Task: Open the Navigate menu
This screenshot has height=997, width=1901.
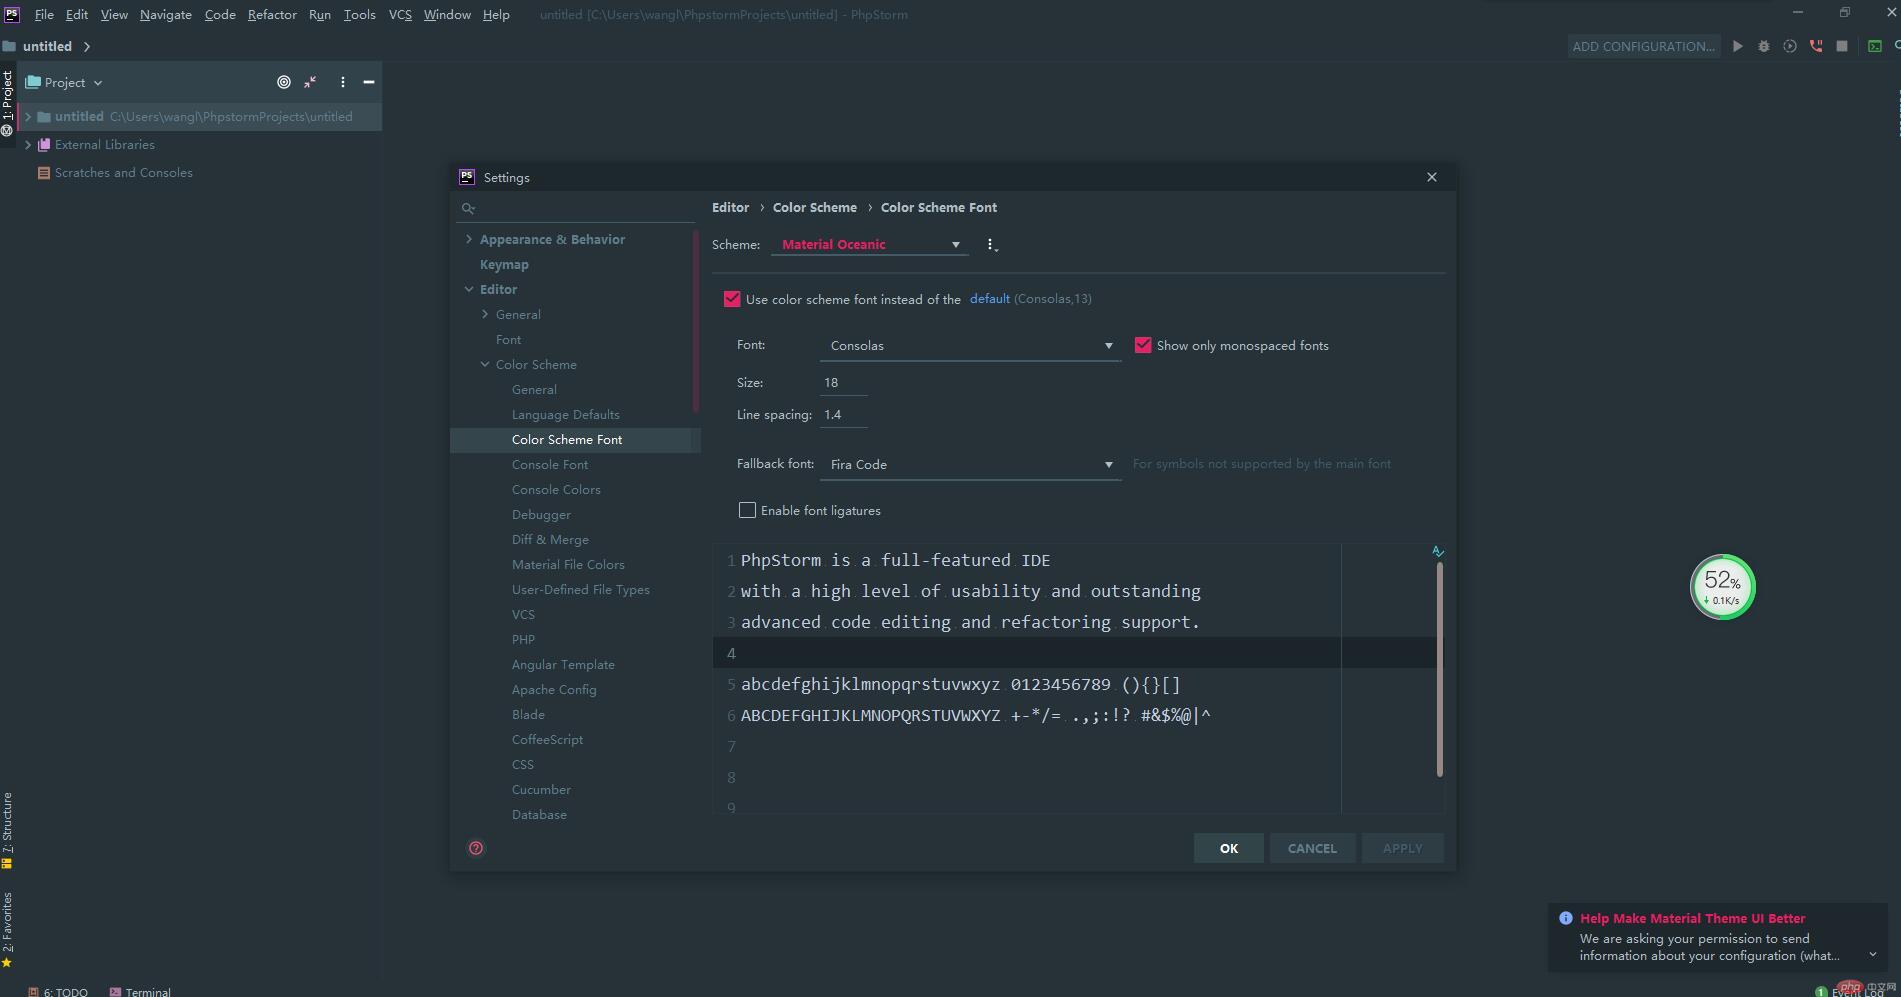Action: coord(166,14)
